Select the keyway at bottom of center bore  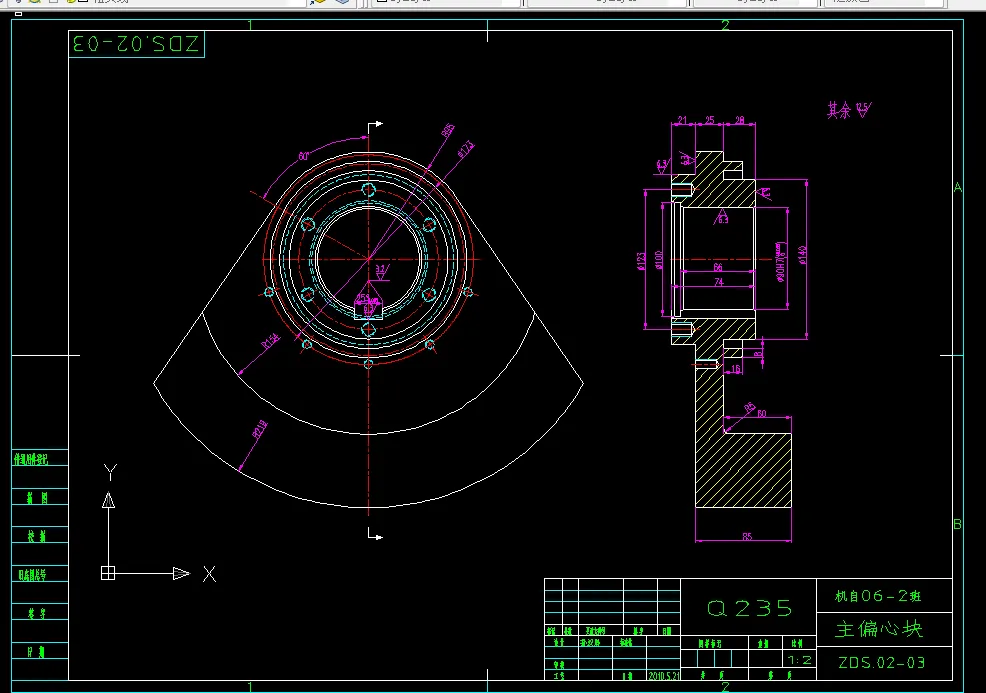point(368,309)
